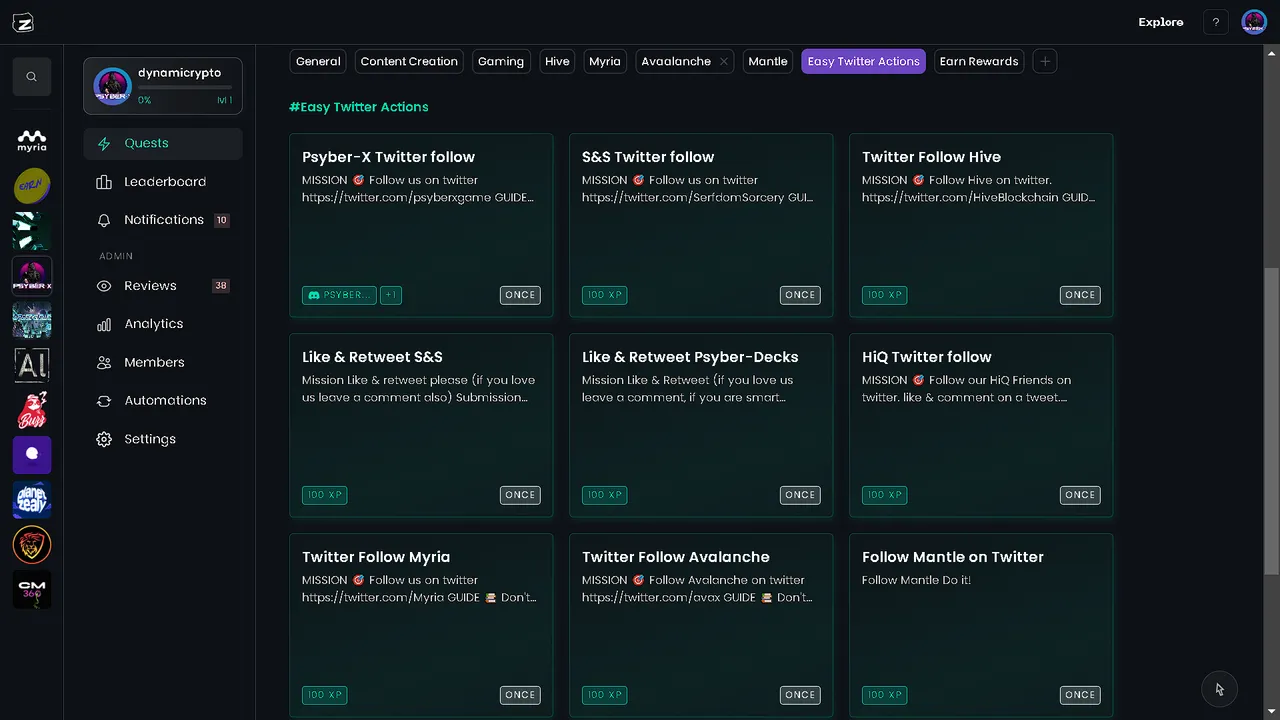Open the S&S Twitter follow quest card
1280x720 pixels.
click(701, 225)
